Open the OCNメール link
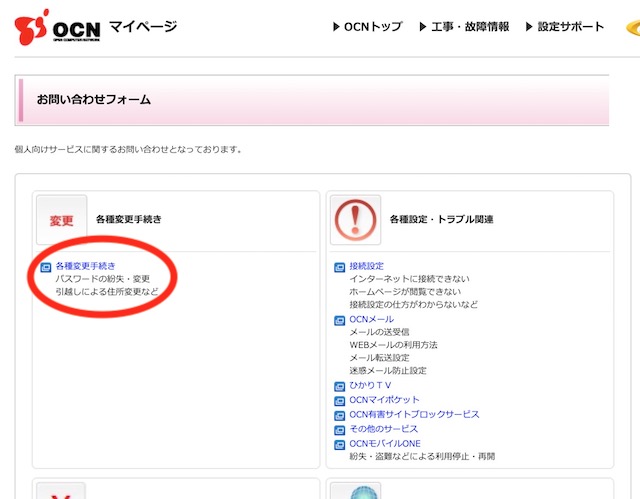This screenshot has width=640, height=499. pyautogui.click(x=371, y=319)
